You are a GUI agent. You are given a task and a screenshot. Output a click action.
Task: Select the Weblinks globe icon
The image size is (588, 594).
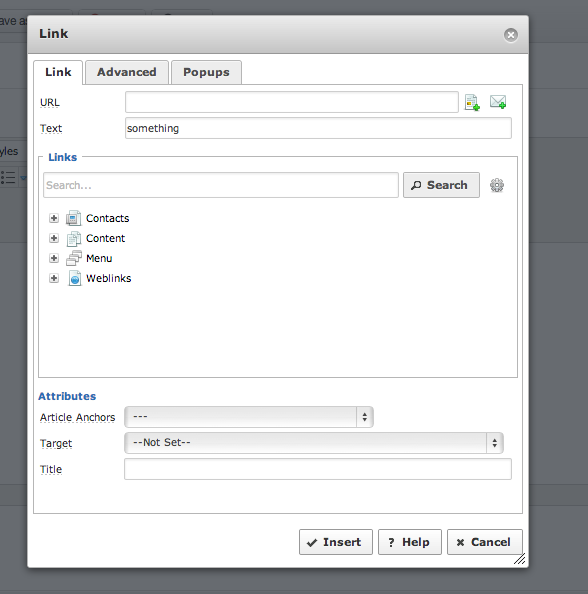[x=74, y=278]
